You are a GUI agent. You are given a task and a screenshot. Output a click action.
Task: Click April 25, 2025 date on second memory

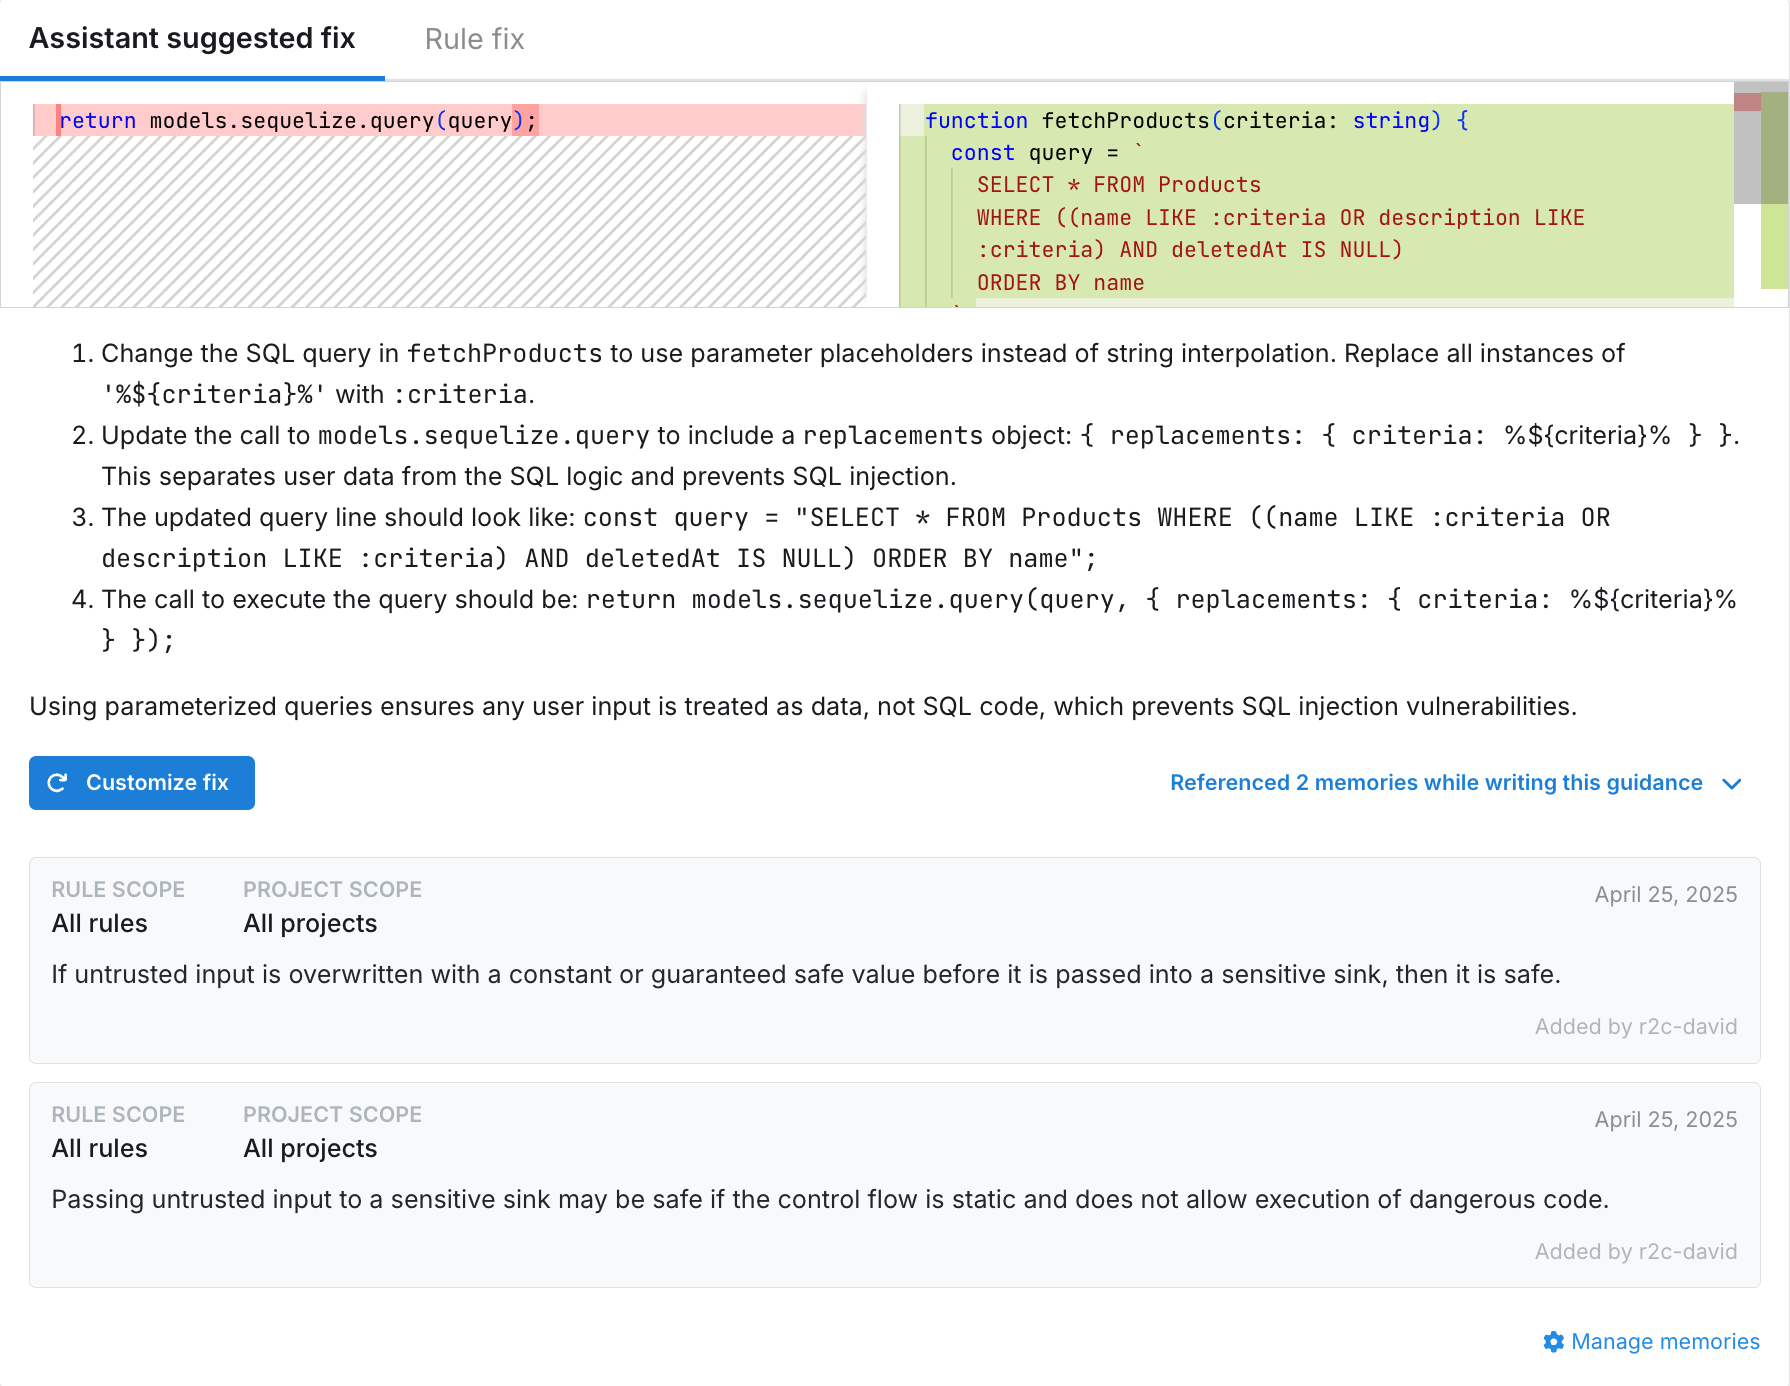tap(1665, 1120)
